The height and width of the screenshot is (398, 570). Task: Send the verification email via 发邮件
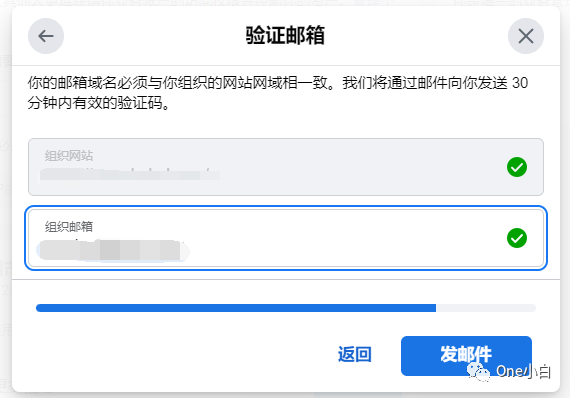466,355
